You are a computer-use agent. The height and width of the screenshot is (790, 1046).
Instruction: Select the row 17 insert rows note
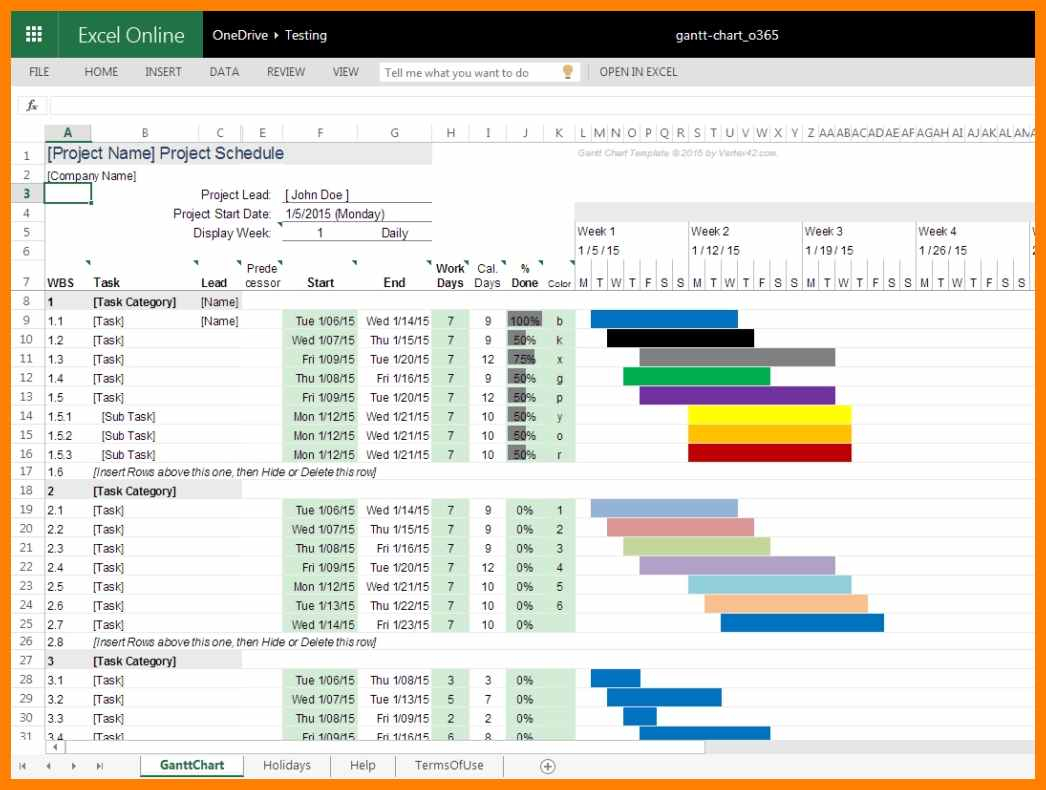point(234,472)
